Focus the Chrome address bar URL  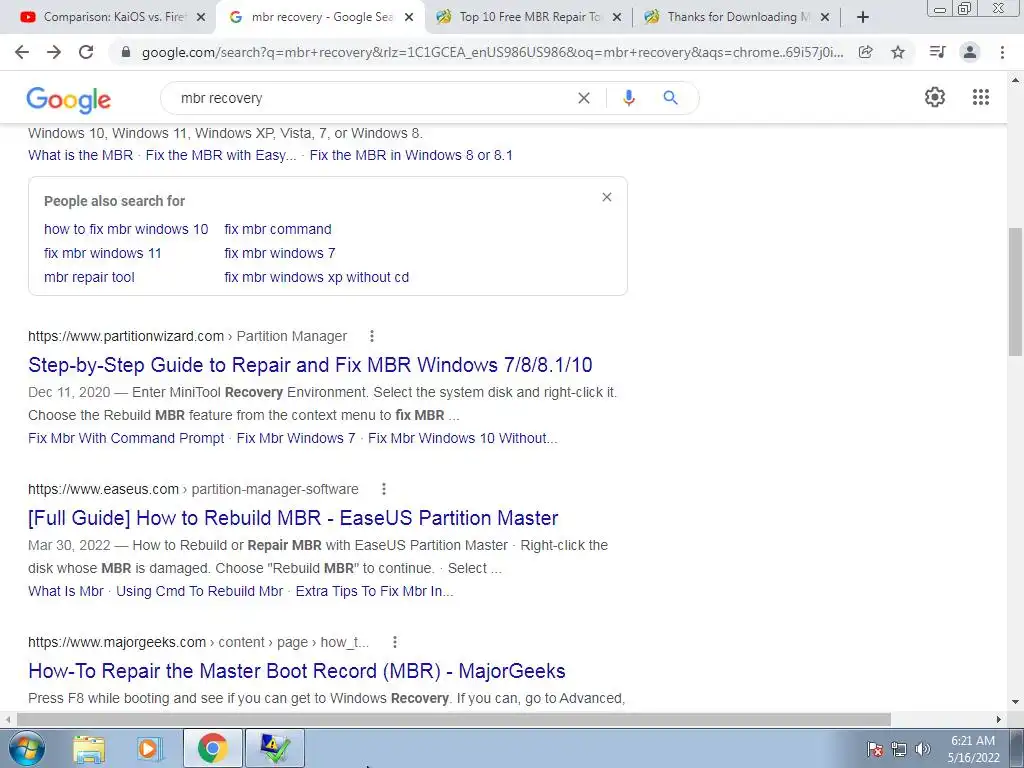[492, 52]
